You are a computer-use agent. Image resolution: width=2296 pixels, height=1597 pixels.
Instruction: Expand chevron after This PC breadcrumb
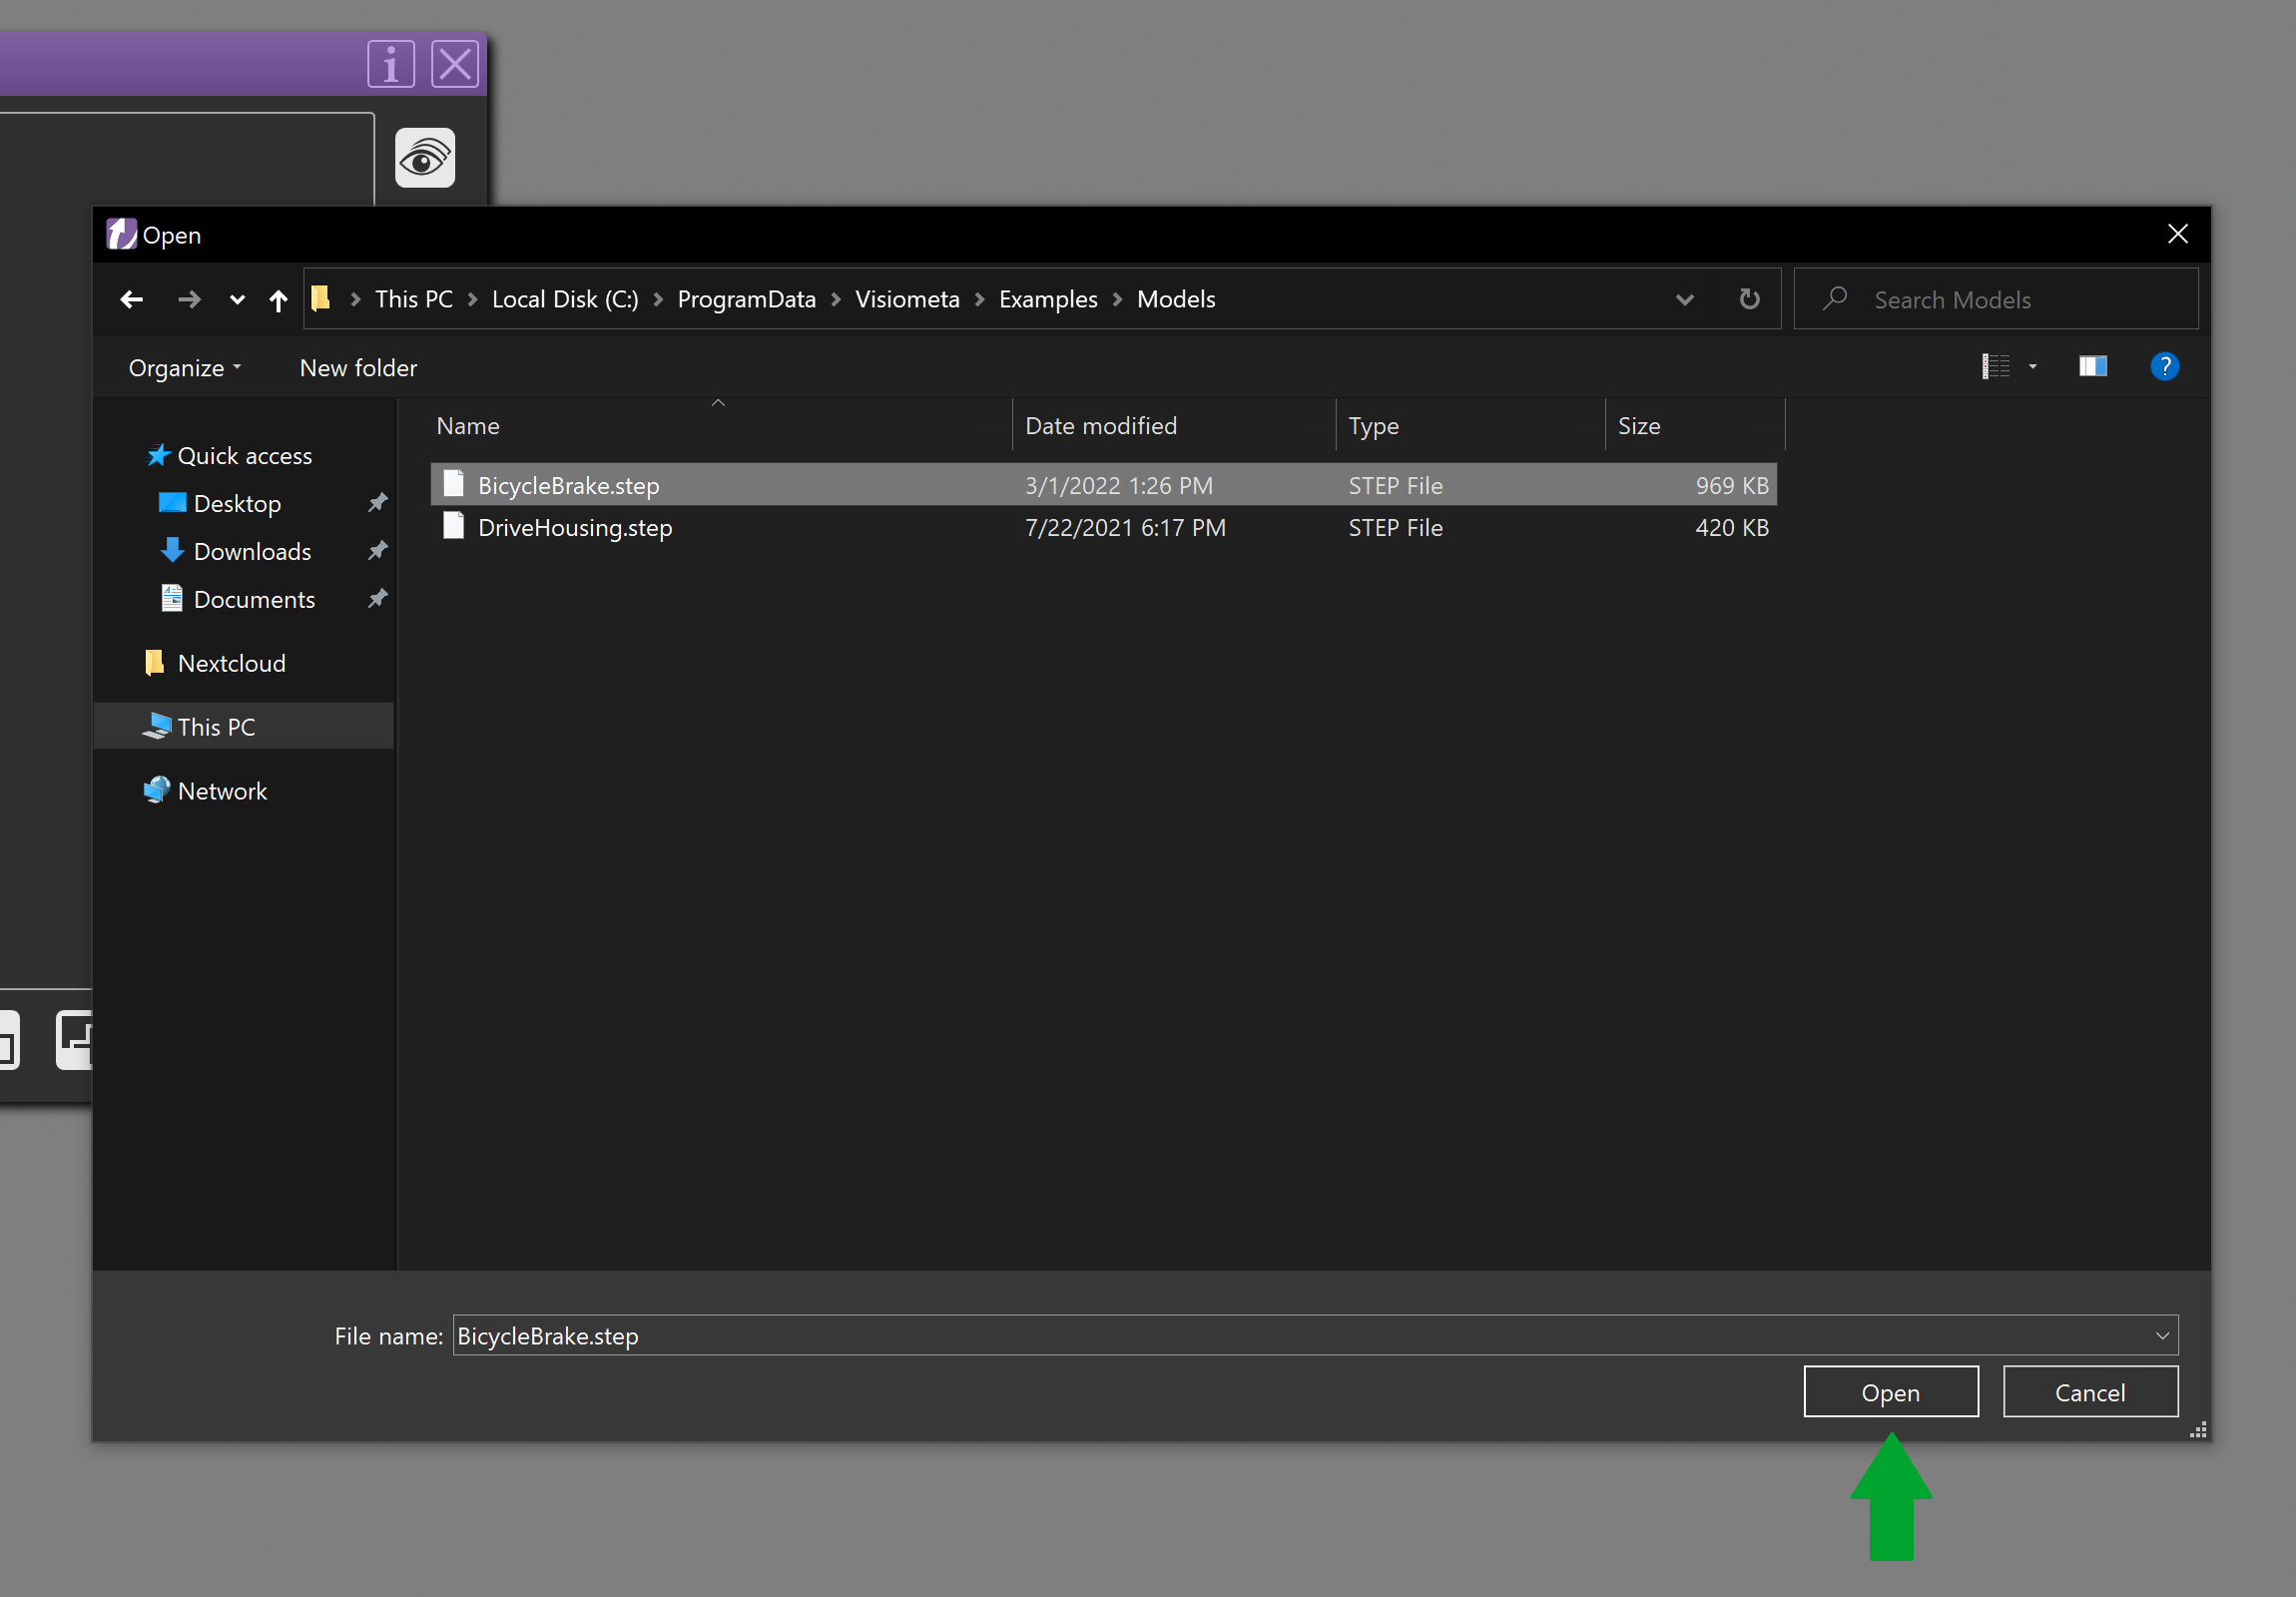coord(472,299)
